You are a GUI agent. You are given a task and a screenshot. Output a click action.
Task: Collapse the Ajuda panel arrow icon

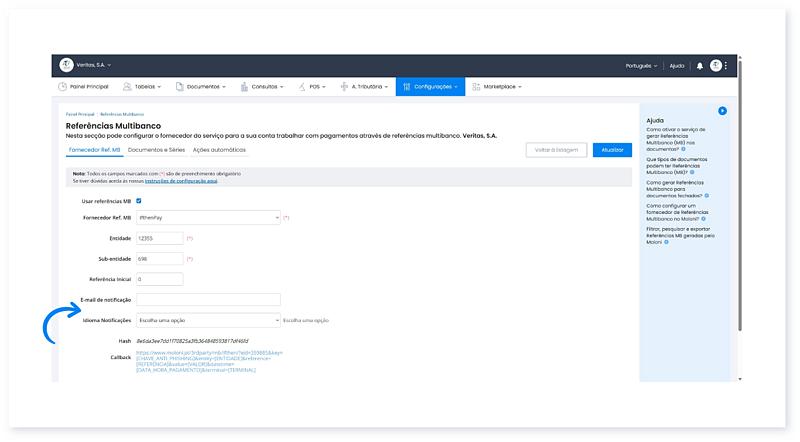[722, 111]
